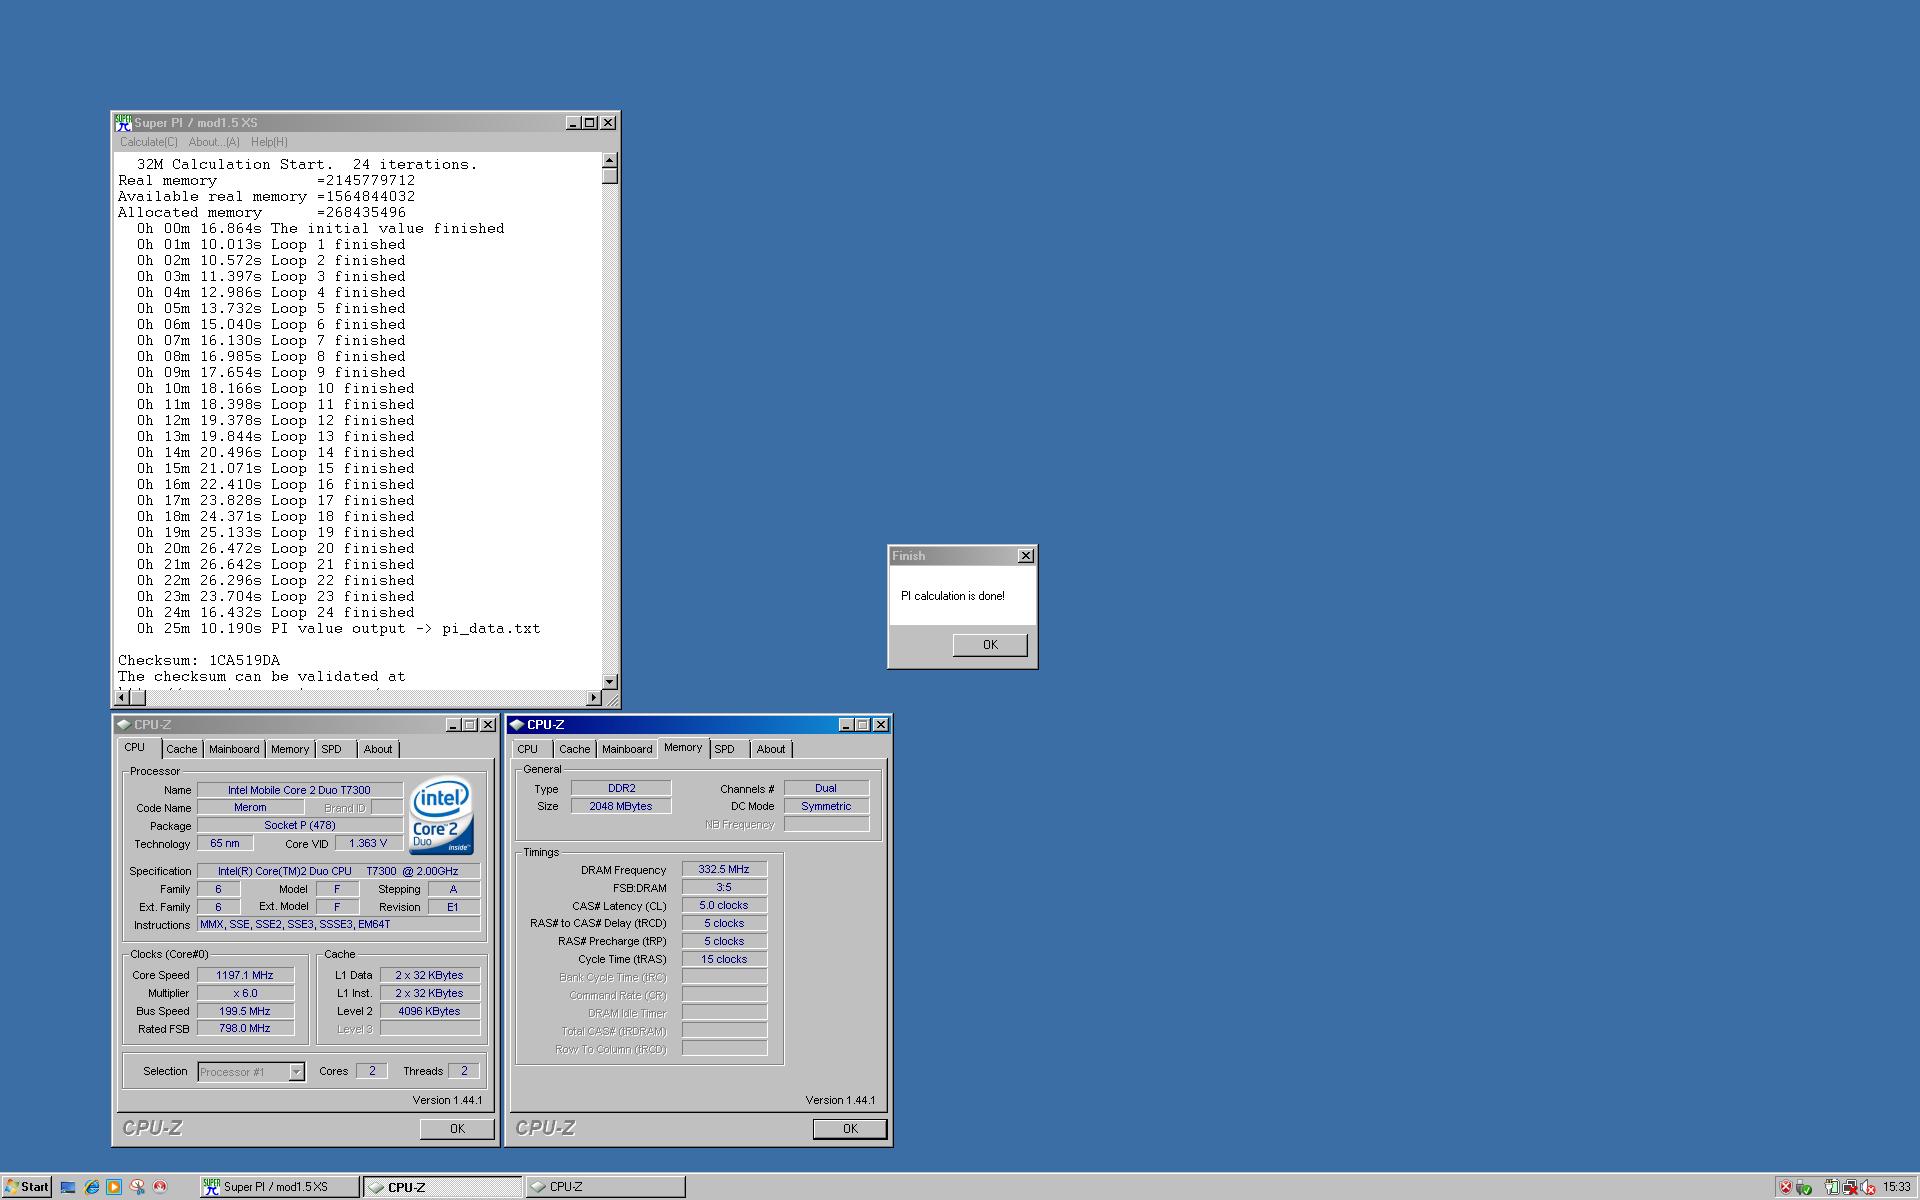Open Calculate(C) menu in Super PI
The height and width of the screenshot is (1200, 1920).
(x=148, y=142)
